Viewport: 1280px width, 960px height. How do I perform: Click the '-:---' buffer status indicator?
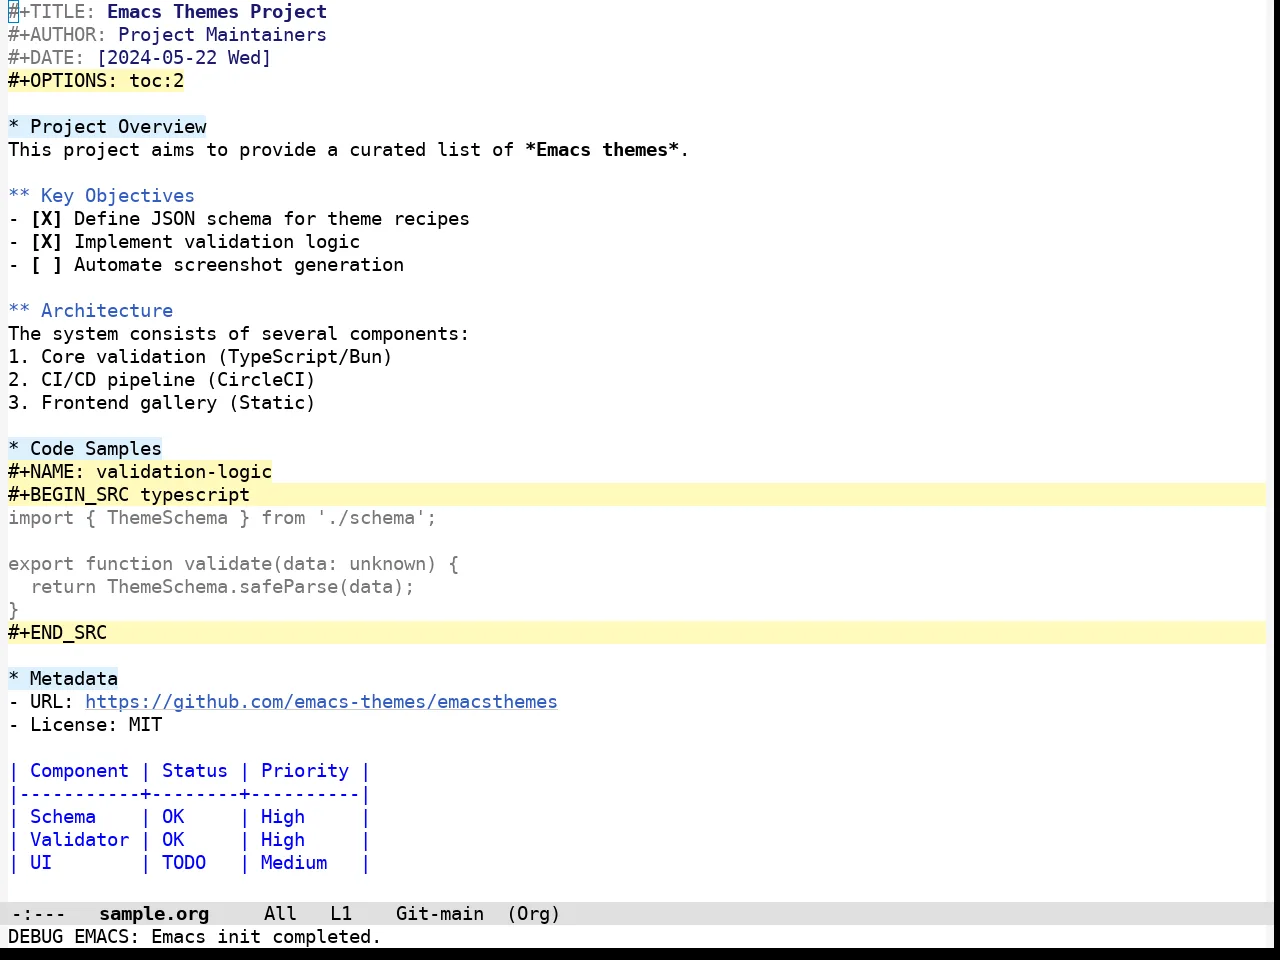(39, 914)
